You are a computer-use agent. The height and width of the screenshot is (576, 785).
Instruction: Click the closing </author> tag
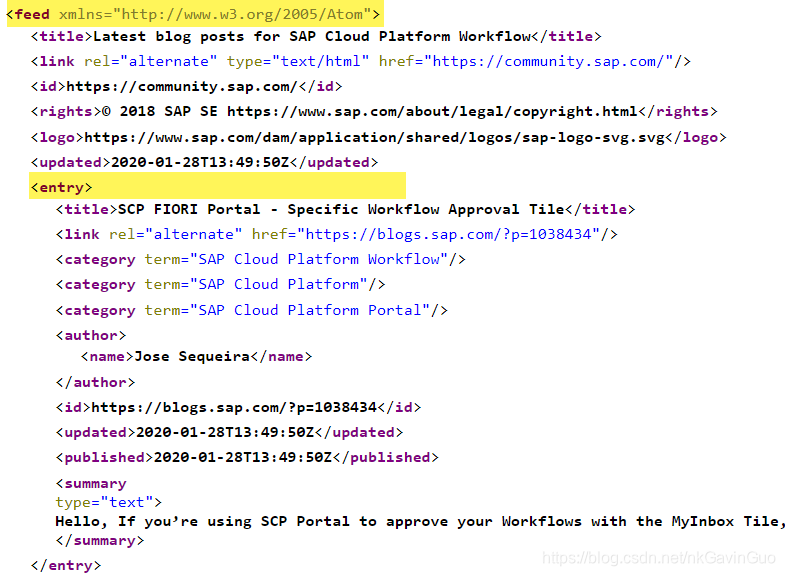click(x=95, y=382)
